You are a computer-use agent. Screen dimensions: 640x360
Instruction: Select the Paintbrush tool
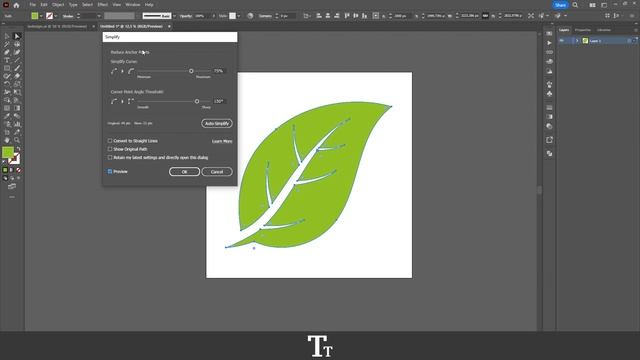pos(17,68)
